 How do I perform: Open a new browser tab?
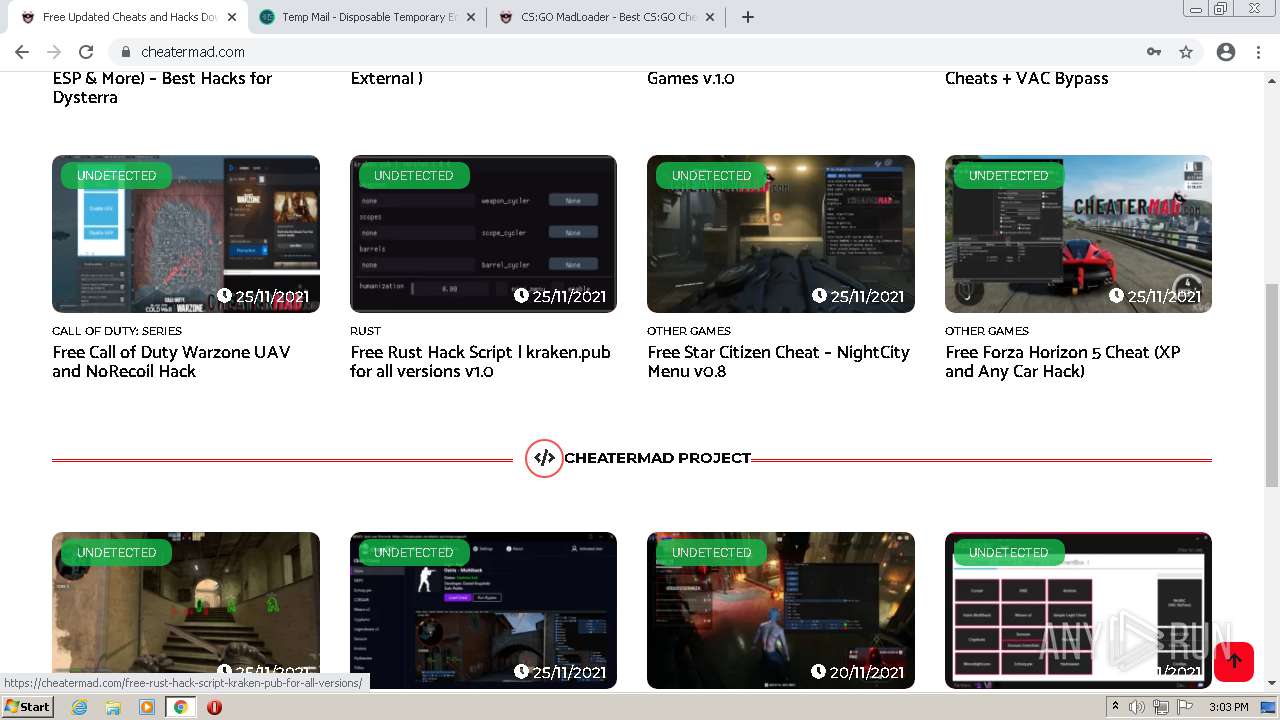click(x=748, y=17)
